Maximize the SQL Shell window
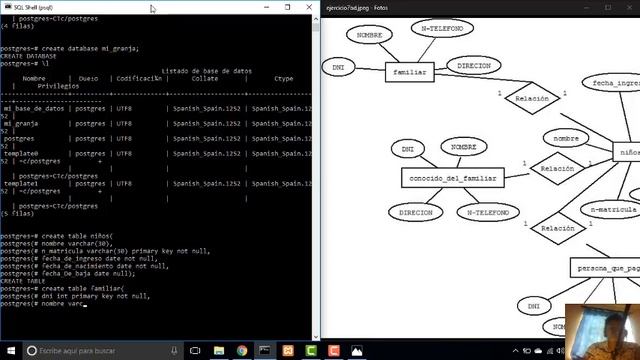 coord(288,7)
